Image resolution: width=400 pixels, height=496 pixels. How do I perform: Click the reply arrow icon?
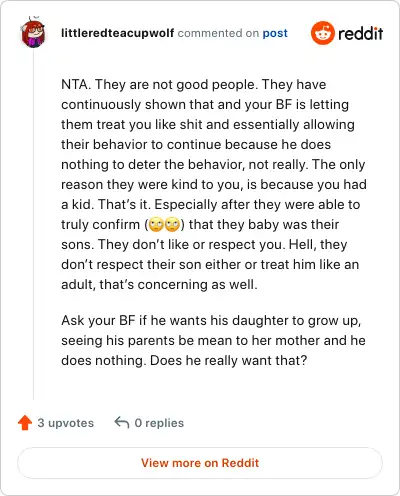click(122, 422)
